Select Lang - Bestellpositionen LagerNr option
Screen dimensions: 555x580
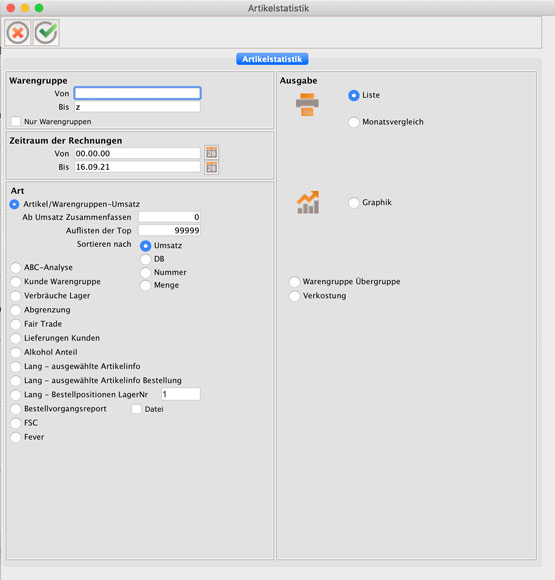pos(16,395)
